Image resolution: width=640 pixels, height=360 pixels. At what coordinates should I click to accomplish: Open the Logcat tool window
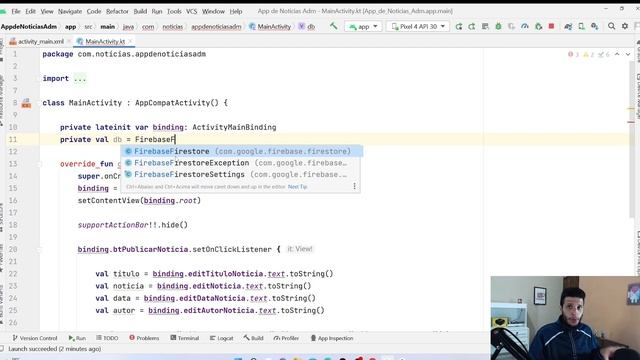point(222,338)
